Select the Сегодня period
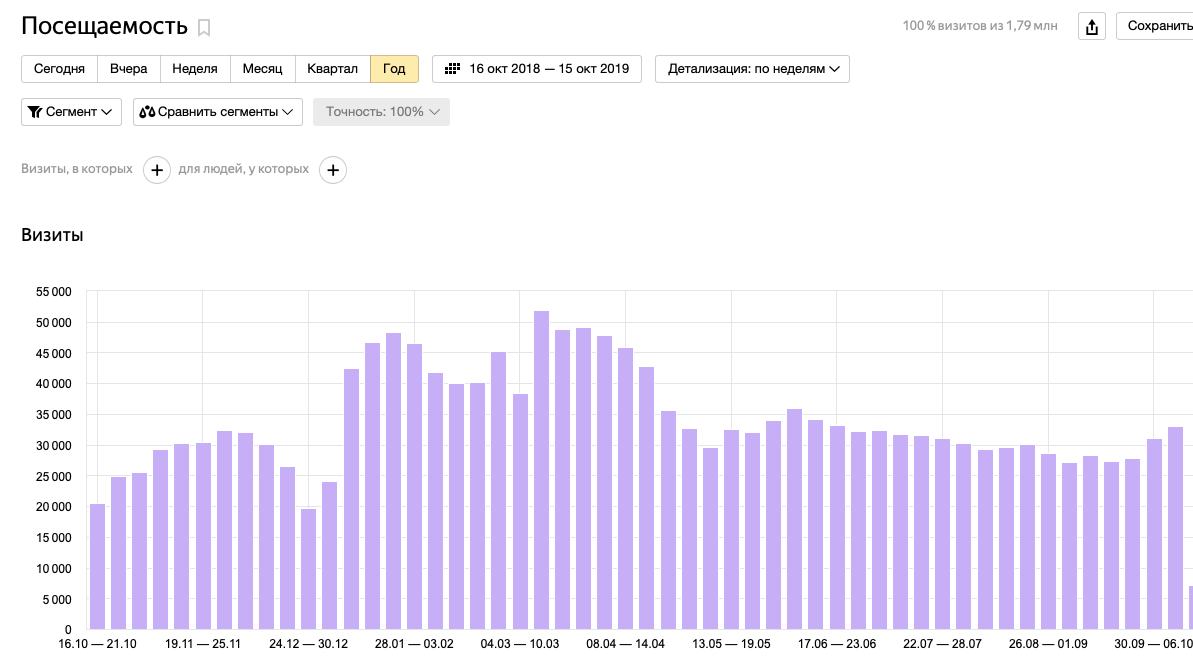1193x661 pixels. point(59,69)
